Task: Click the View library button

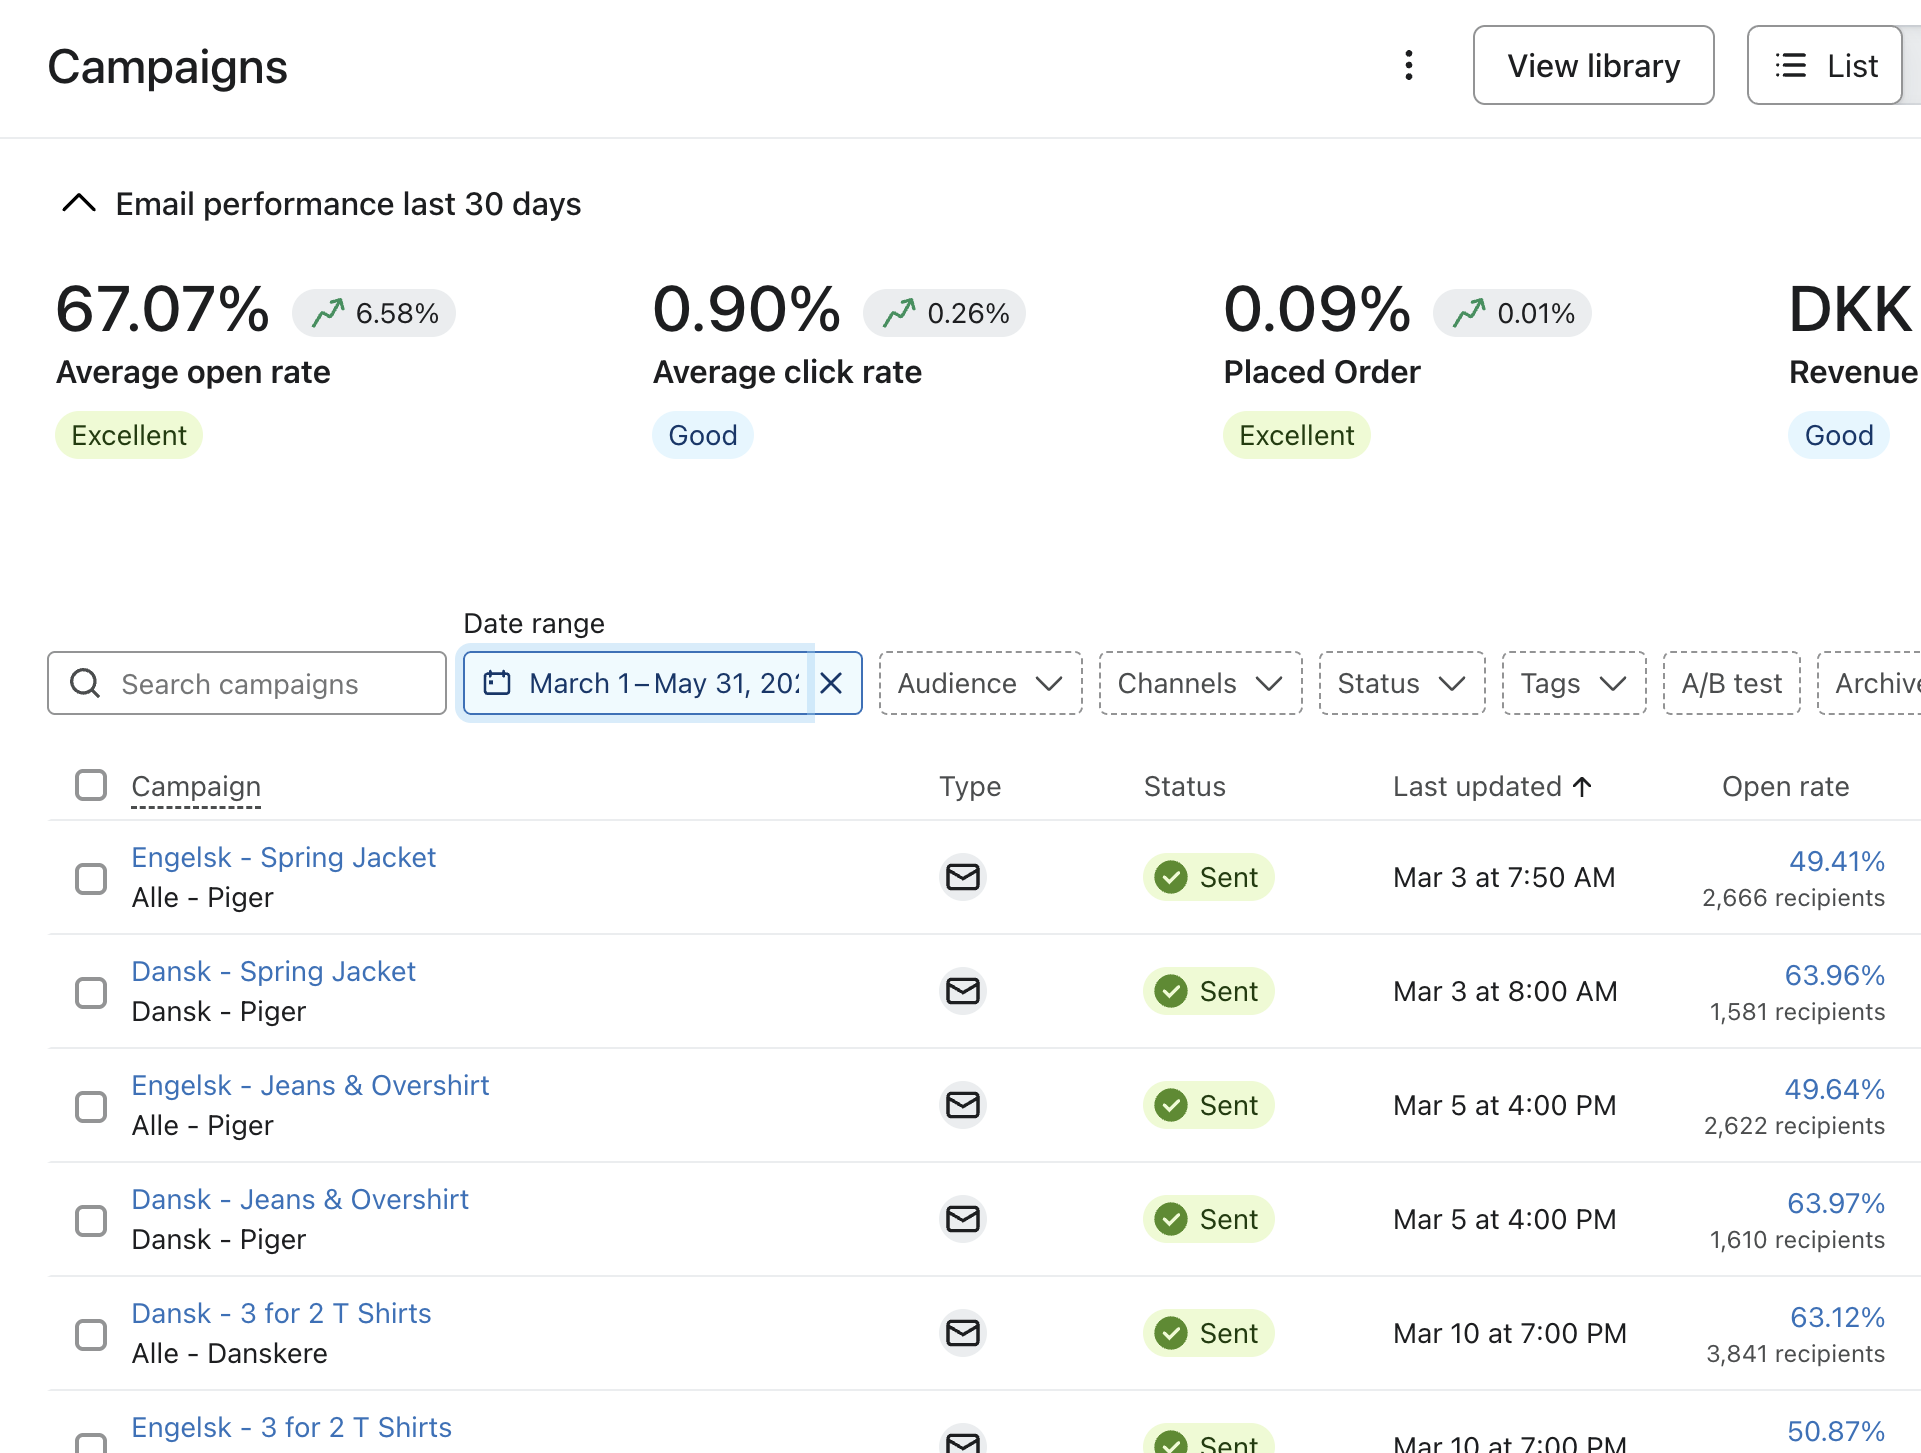Action: tap(1593, 66)
